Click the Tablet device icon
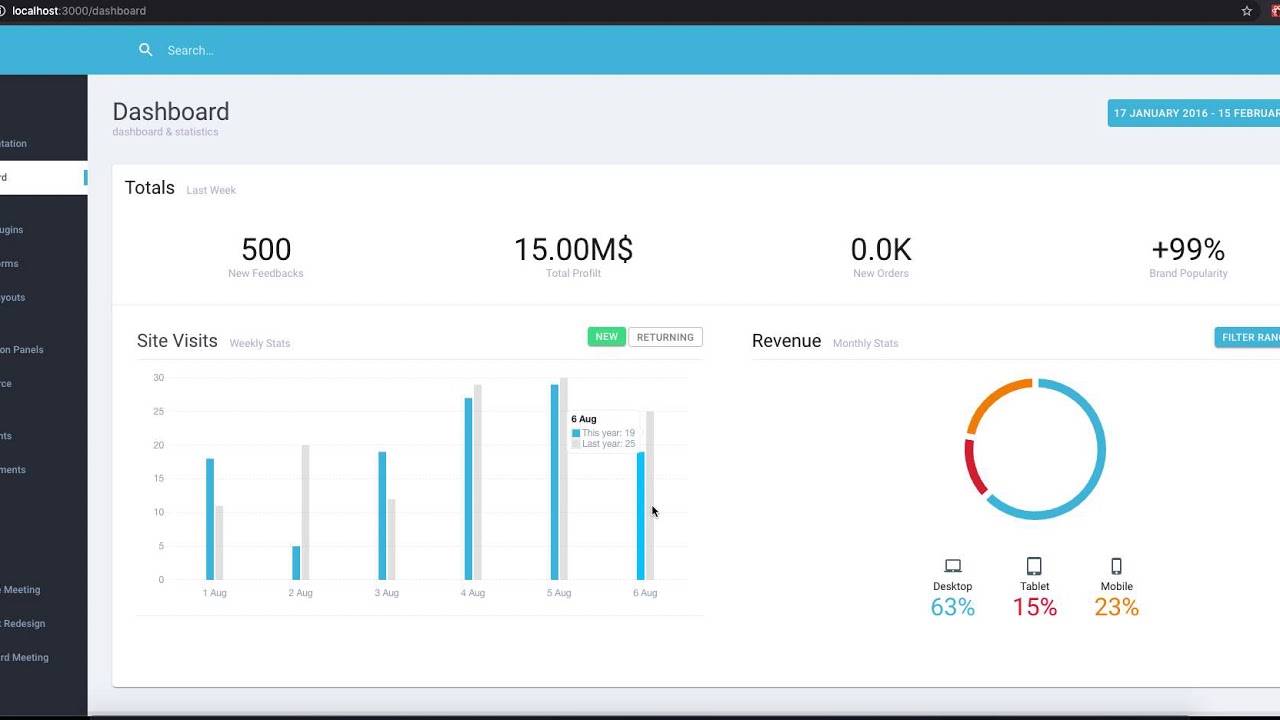 pyautogui.click(x=1034, y=566)
